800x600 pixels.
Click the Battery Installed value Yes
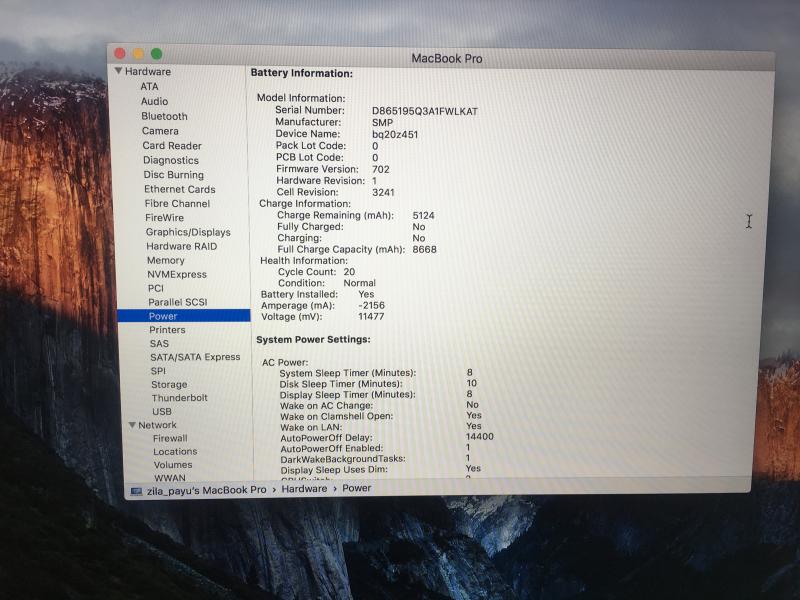[x=366, y=294]
